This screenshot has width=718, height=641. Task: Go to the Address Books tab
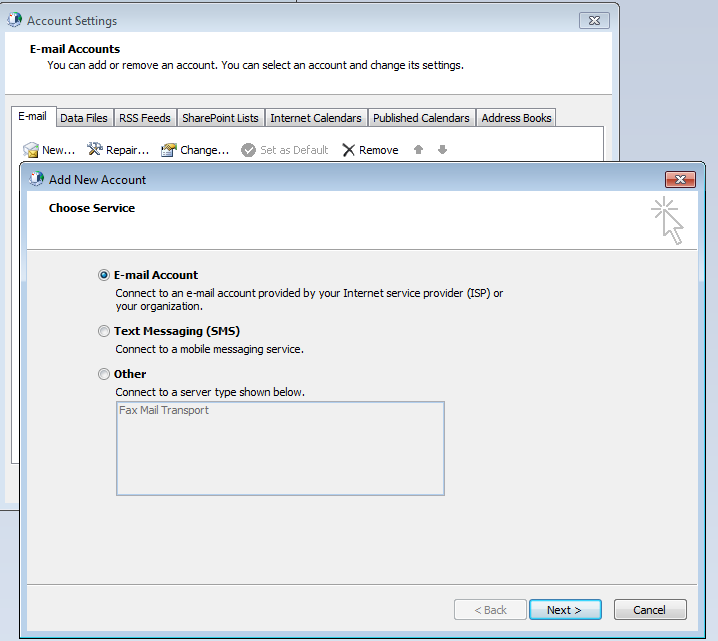[516, 118]
